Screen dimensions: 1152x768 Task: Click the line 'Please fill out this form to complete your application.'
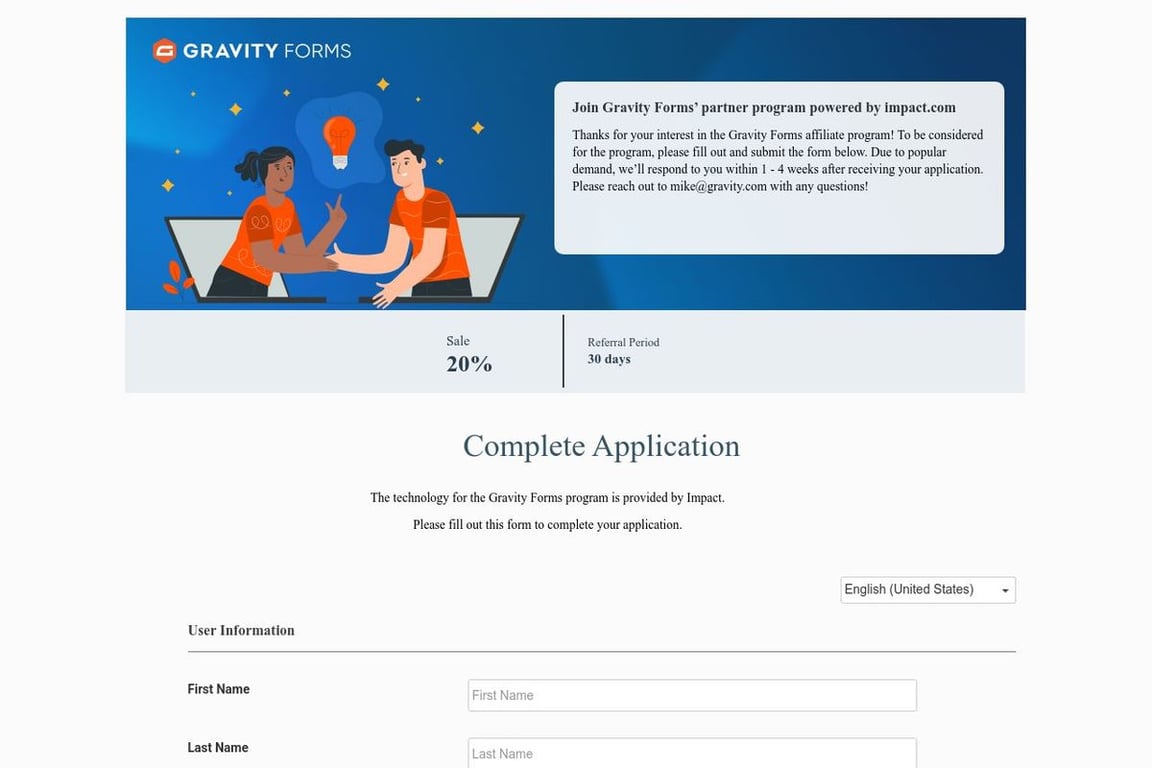[547, 525]
